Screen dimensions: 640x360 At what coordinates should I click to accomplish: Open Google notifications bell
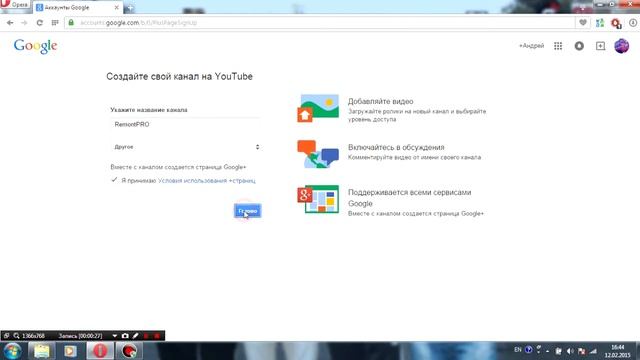point(579,46)
